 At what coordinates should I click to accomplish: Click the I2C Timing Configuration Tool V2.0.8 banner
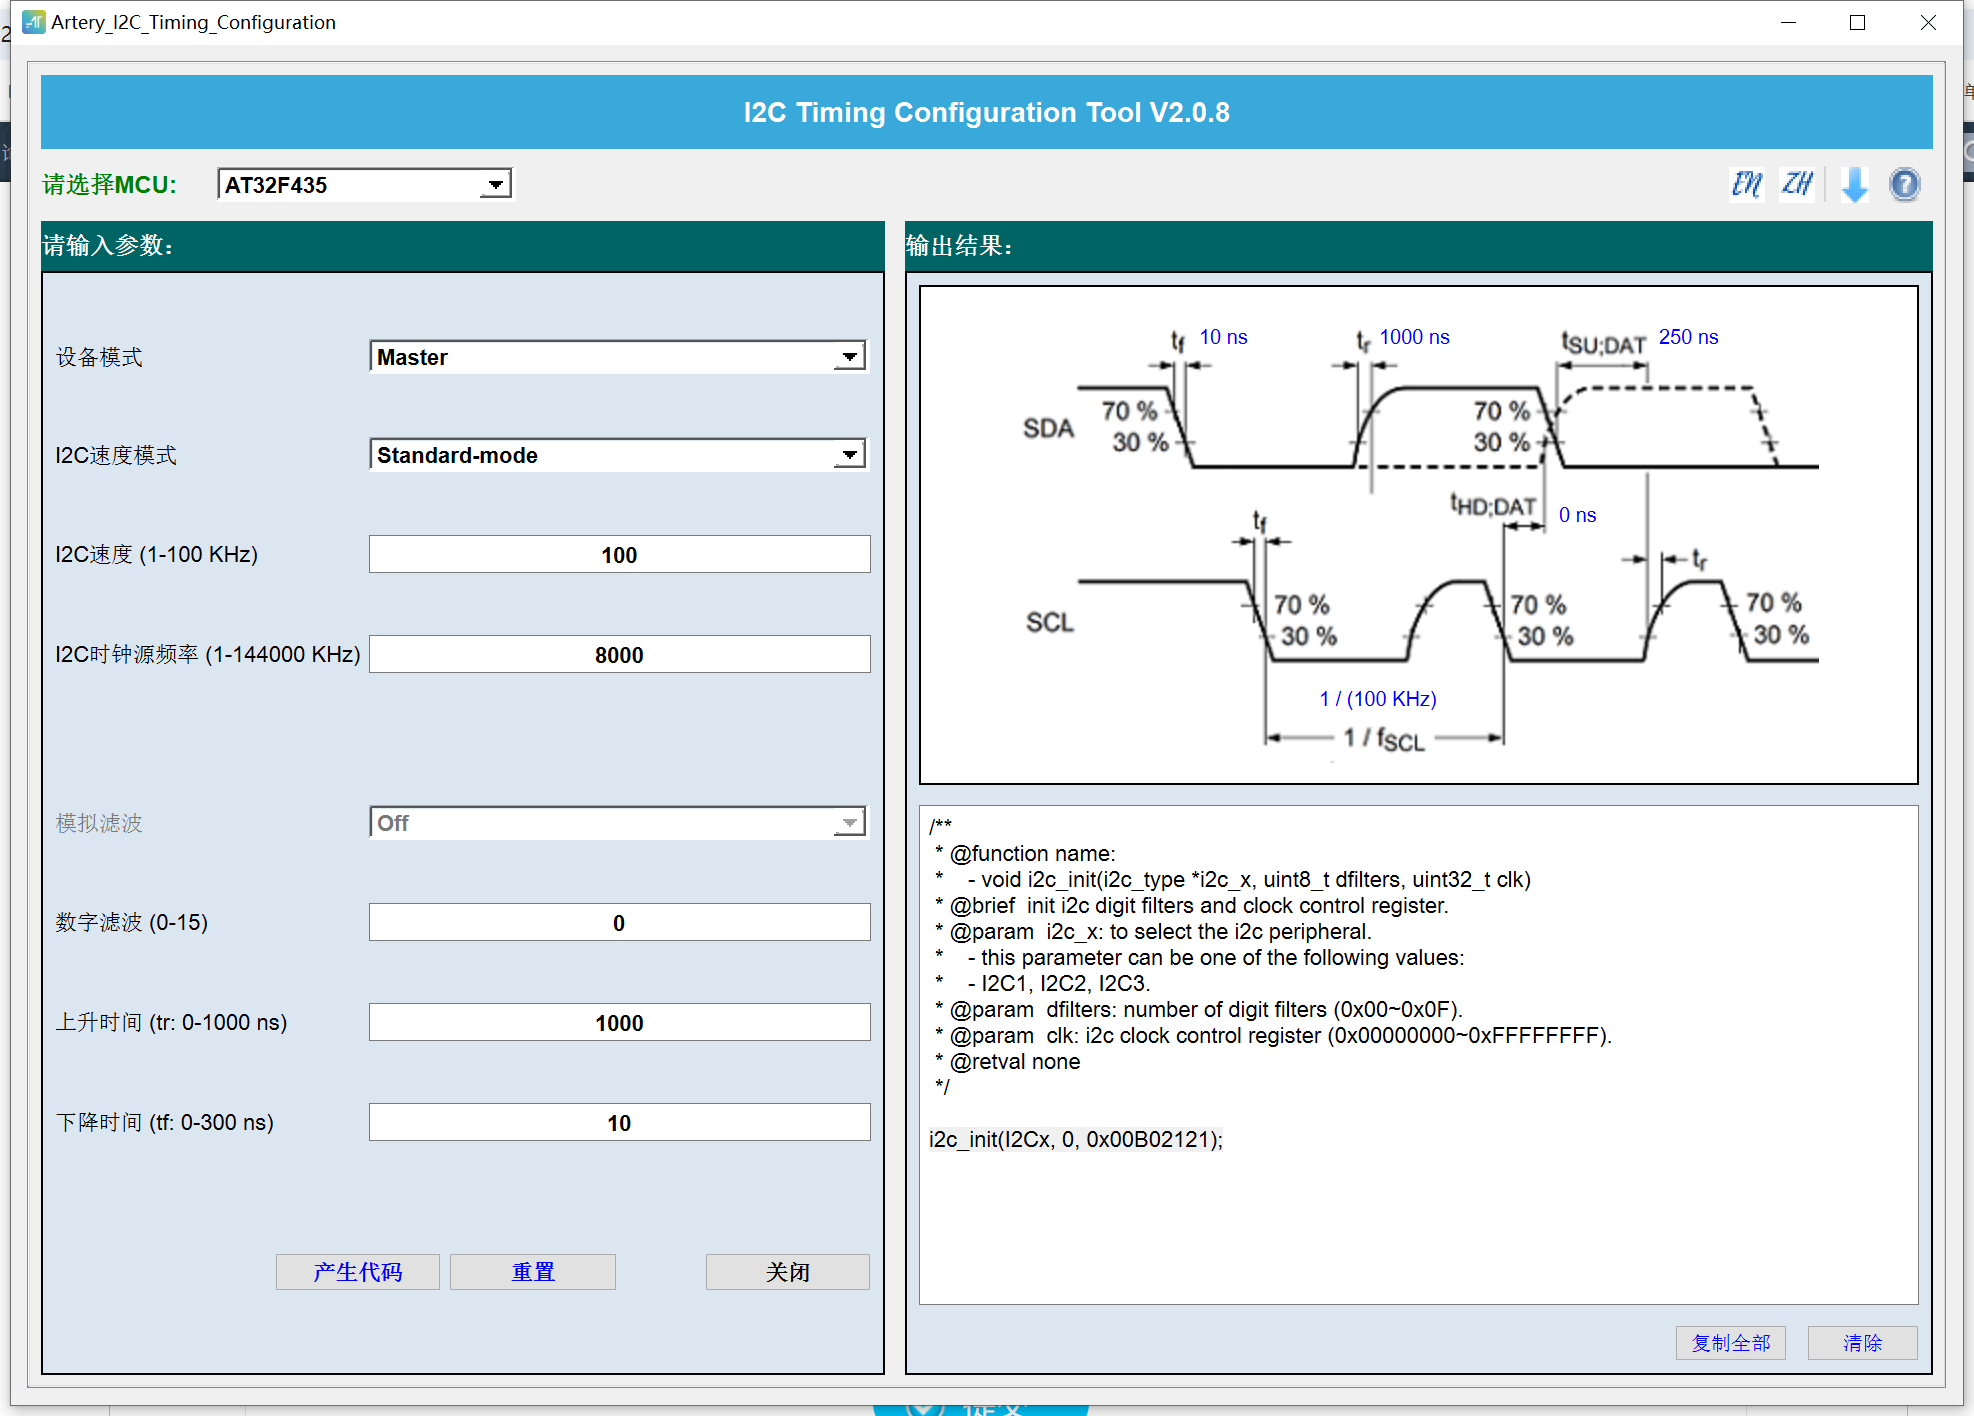[x=986, y=112]
